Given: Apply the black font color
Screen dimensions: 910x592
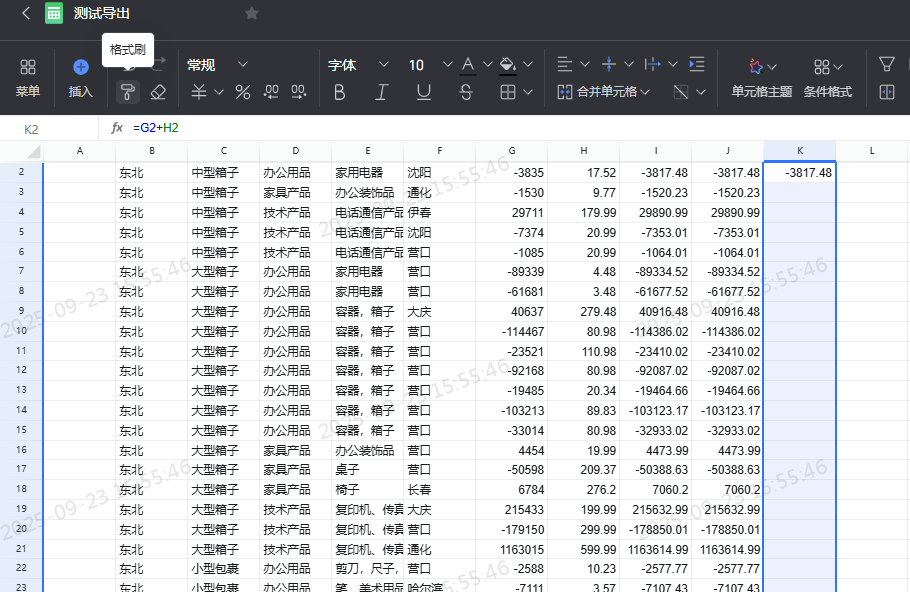Looking at the screenshot, I should point(468,65).
